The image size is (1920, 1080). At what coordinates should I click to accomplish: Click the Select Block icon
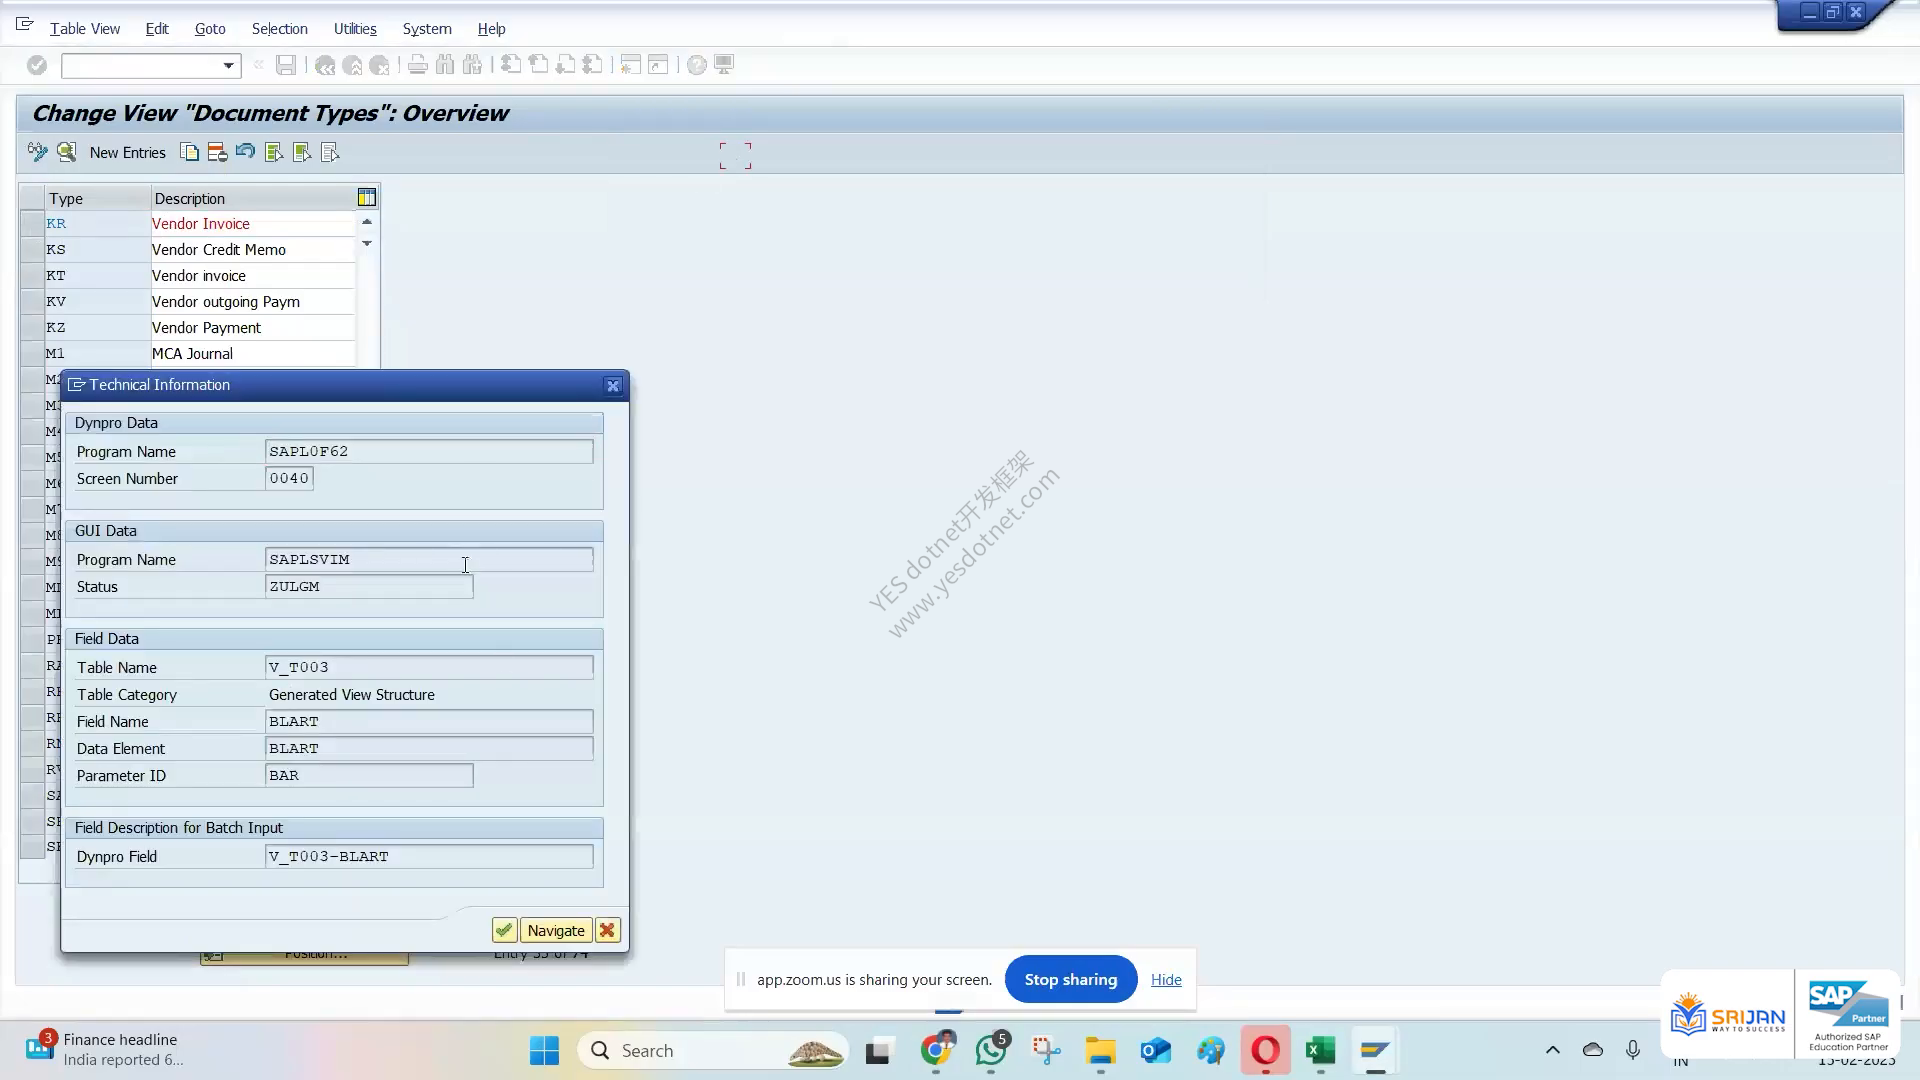click(x=302, y=152)
